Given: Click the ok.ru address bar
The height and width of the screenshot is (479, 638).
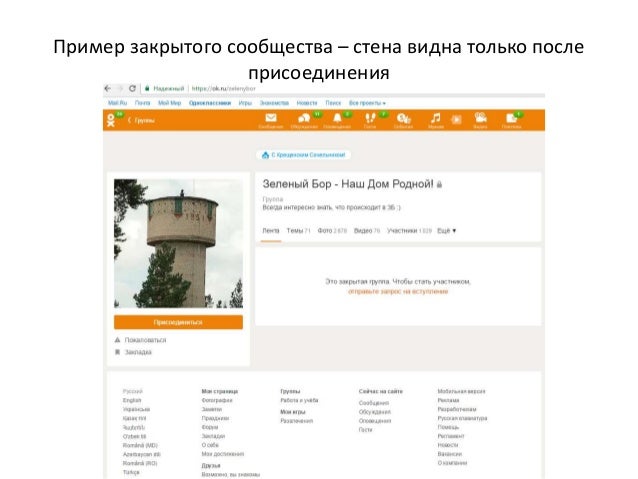Looking at the screenshot, I should [223, 88].
